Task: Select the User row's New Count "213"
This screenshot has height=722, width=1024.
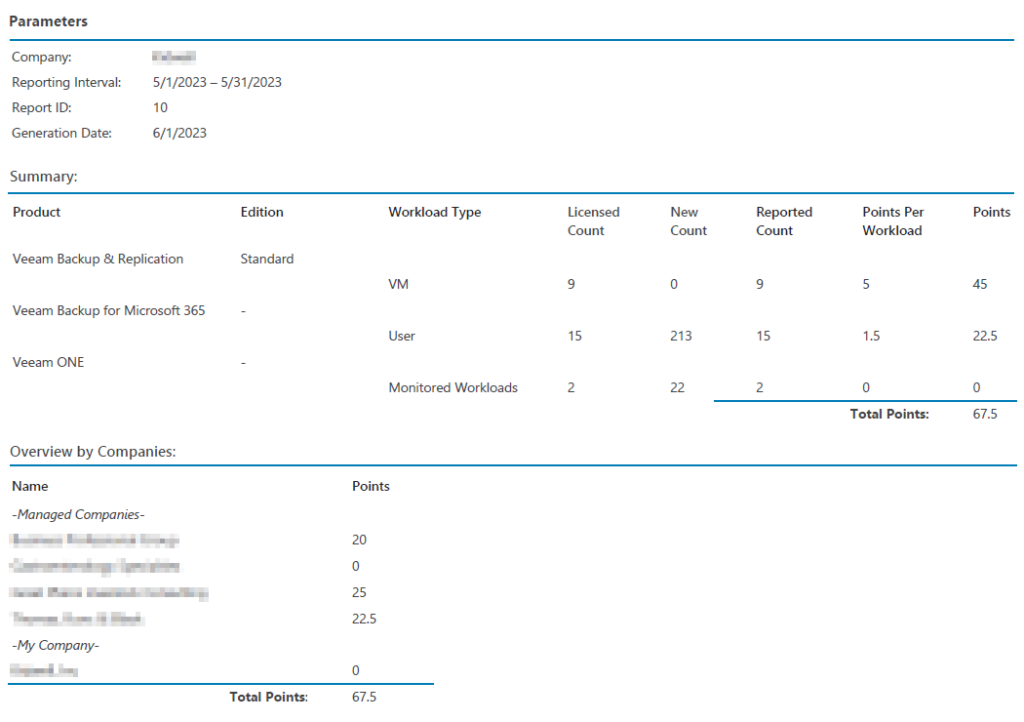Action: coord(681,336)
